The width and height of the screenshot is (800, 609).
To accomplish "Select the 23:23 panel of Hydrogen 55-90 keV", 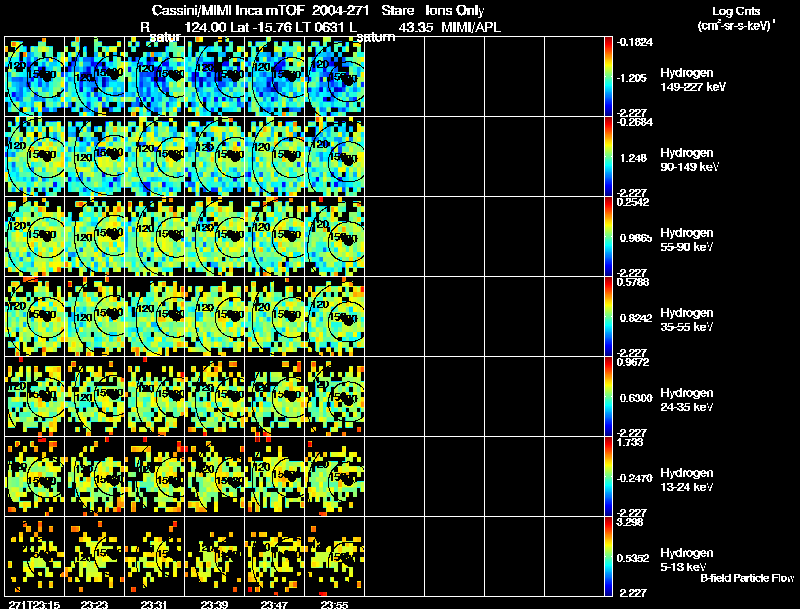I will point(94,237).
